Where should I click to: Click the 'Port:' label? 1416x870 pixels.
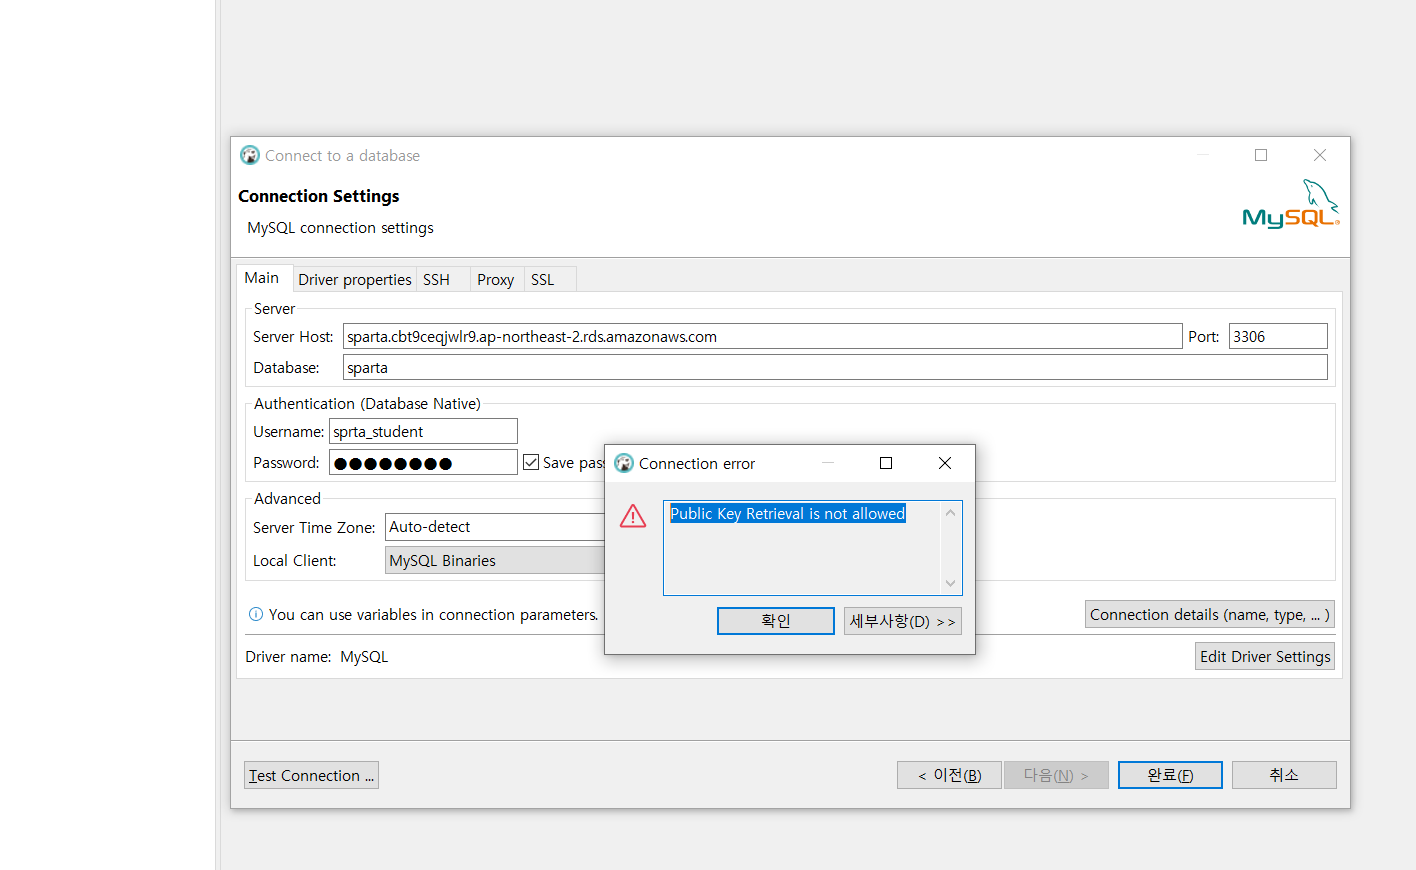pyautogui.click(x=1204, y=336)
